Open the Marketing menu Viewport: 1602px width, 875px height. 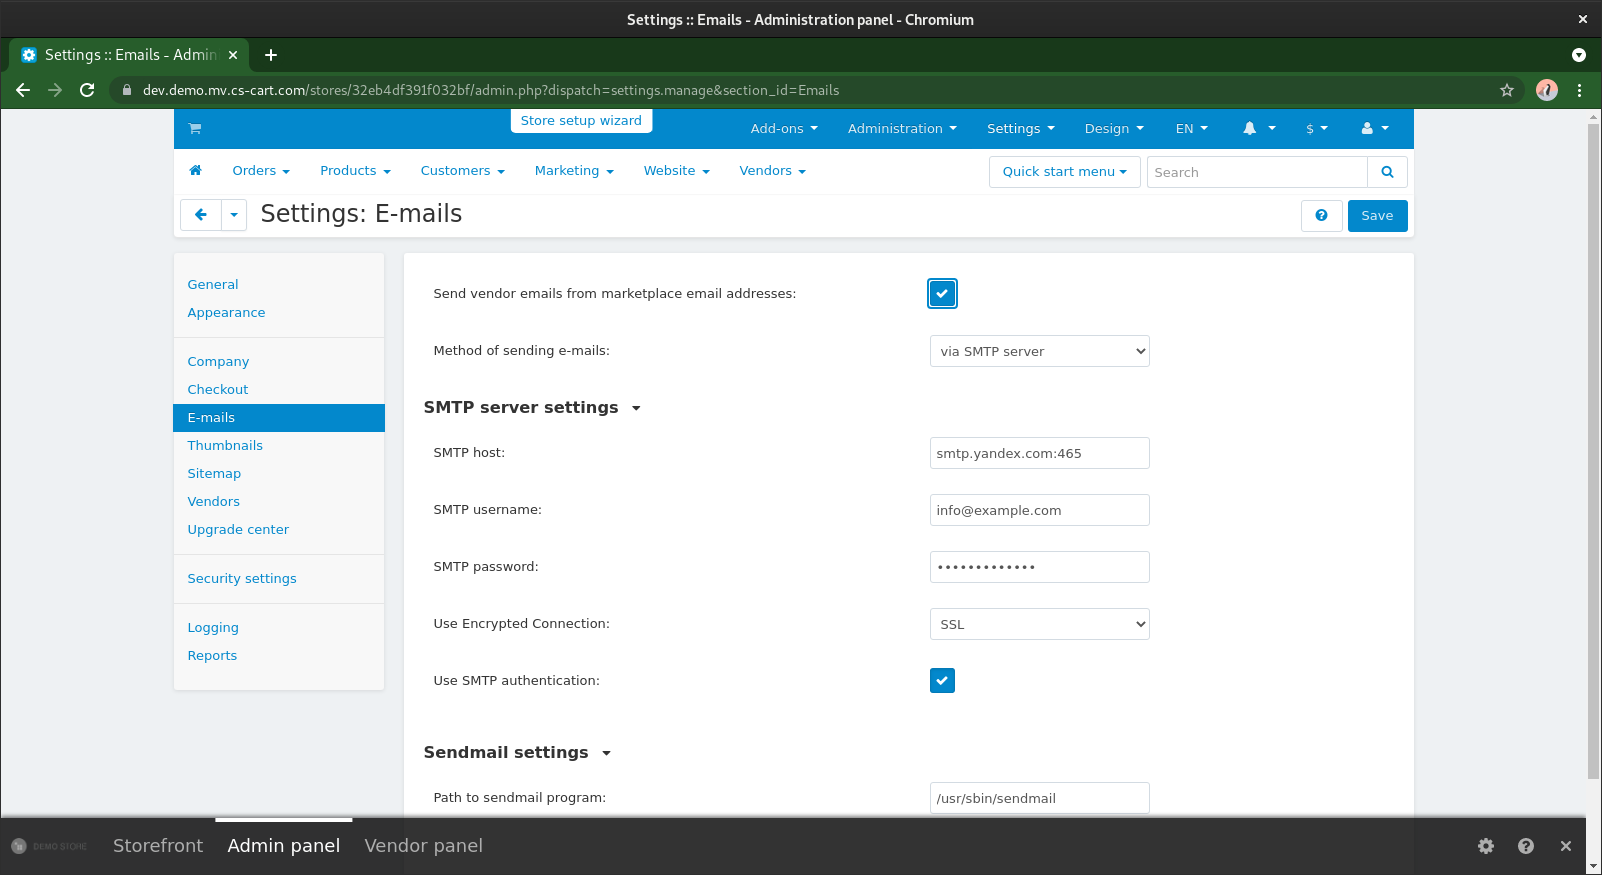click(574, 171)
